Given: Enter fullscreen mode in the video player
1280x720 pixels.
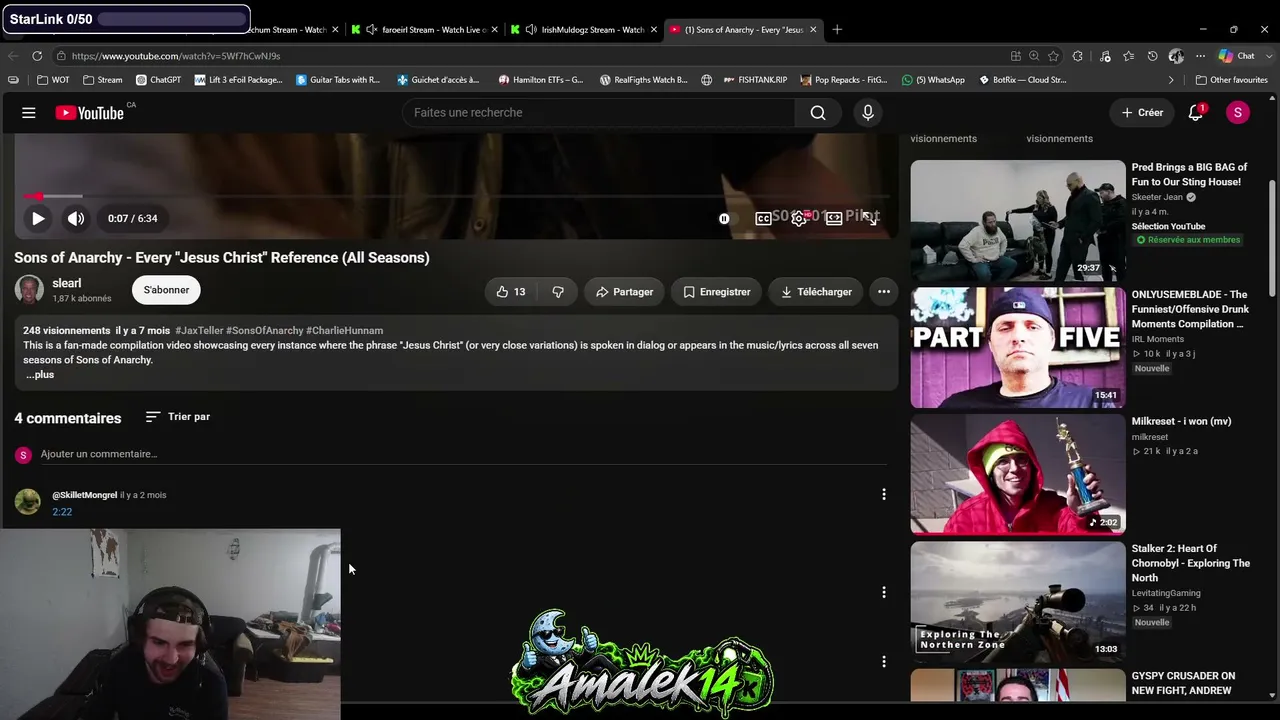Looking at the screenshot, I should [x=870, y=218].
